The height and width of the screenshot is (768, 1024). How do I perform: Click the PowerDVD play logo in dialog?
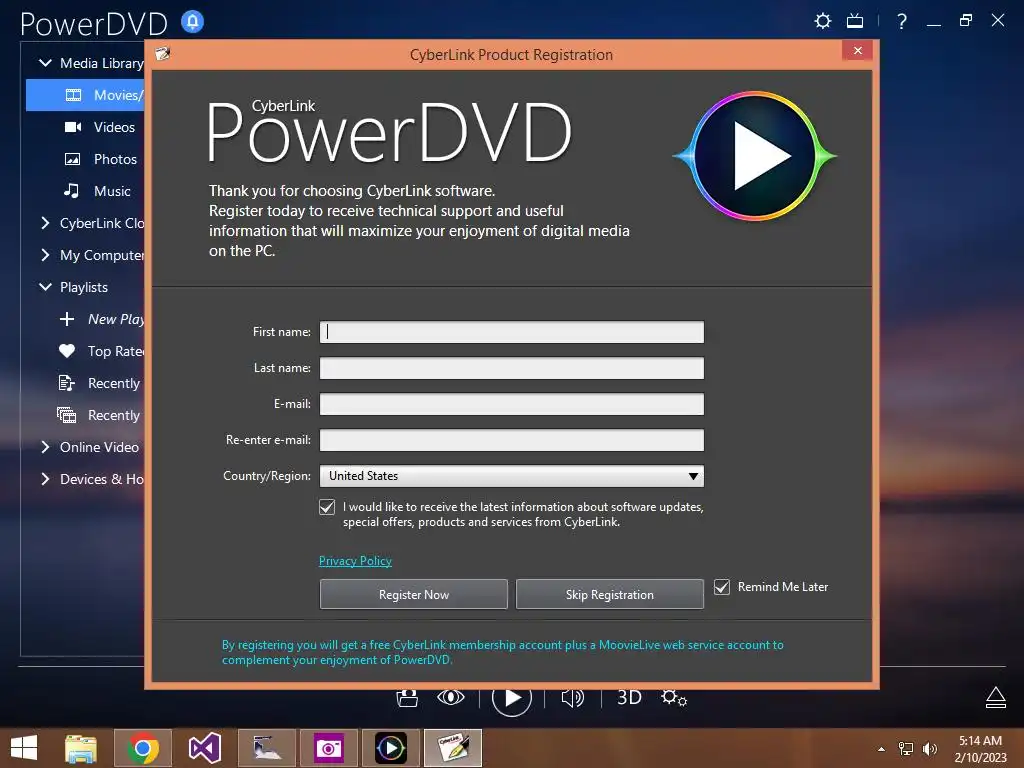(x=755, y=156)
